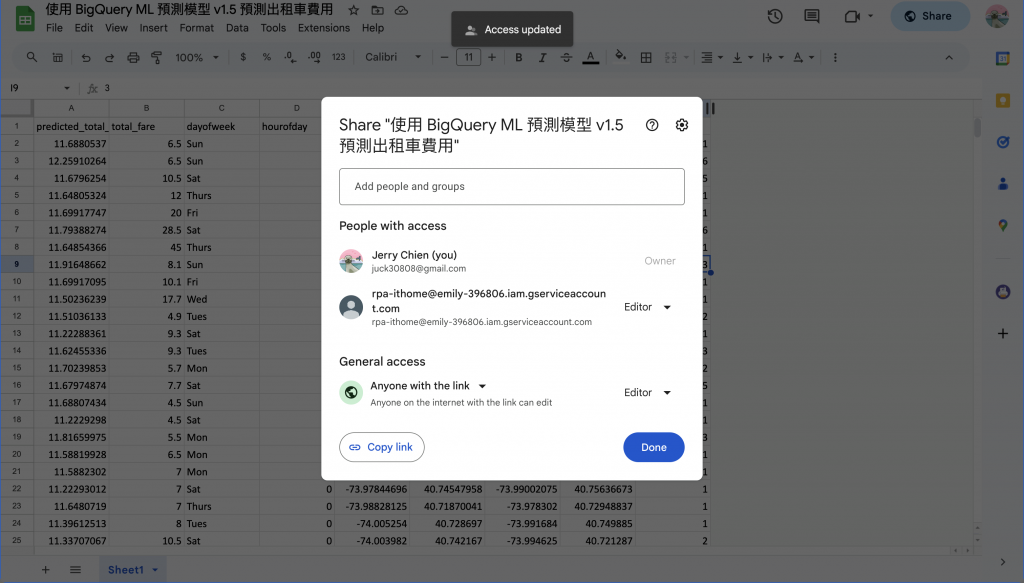
Task: Star the spreadsheet document
Action: [x=353, y=10]
